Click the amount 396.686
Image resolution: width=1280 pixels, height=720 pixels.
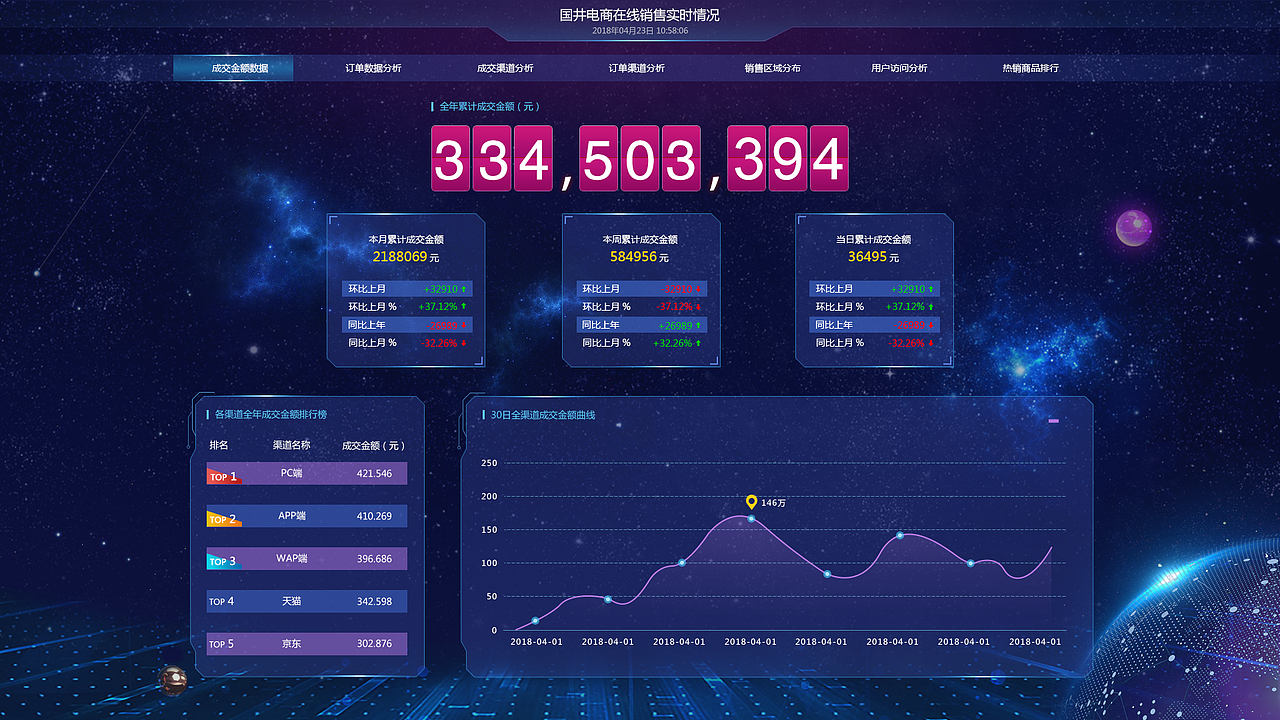click(x=374, y=559)
